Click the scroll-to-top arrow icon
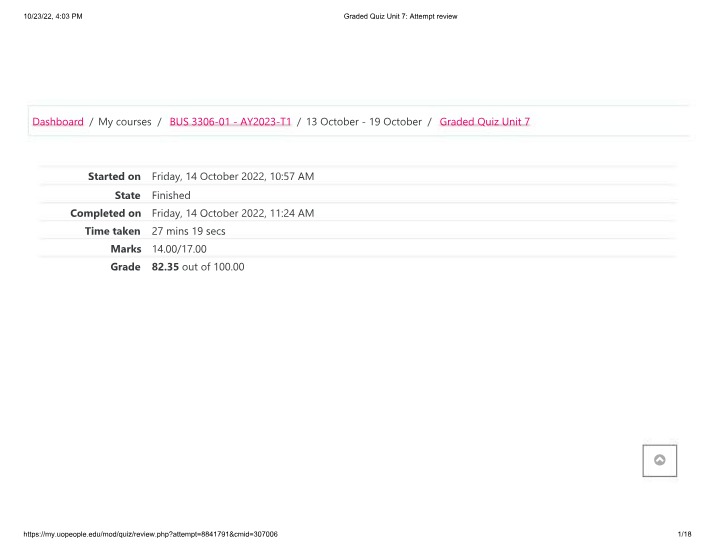 (659, 460)
